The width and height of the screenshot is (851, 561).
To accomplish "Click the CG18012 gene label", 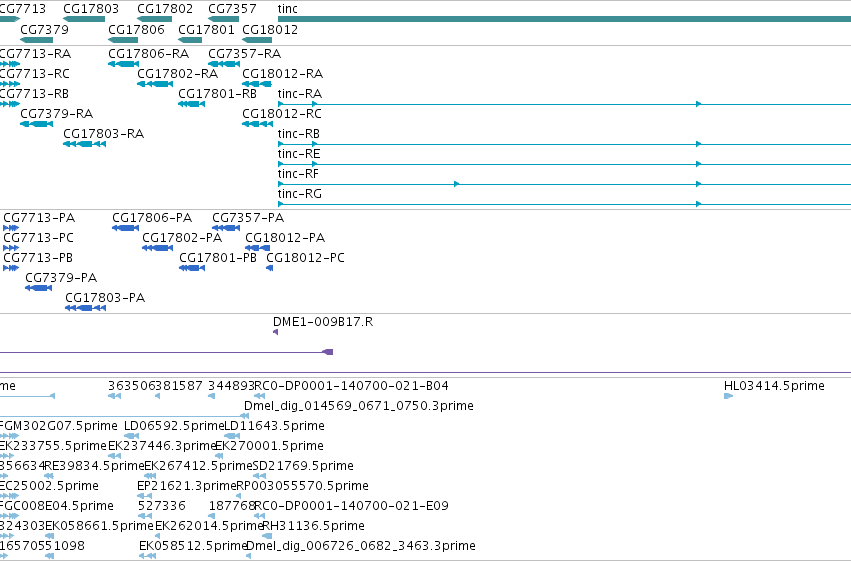I will 270,29.
